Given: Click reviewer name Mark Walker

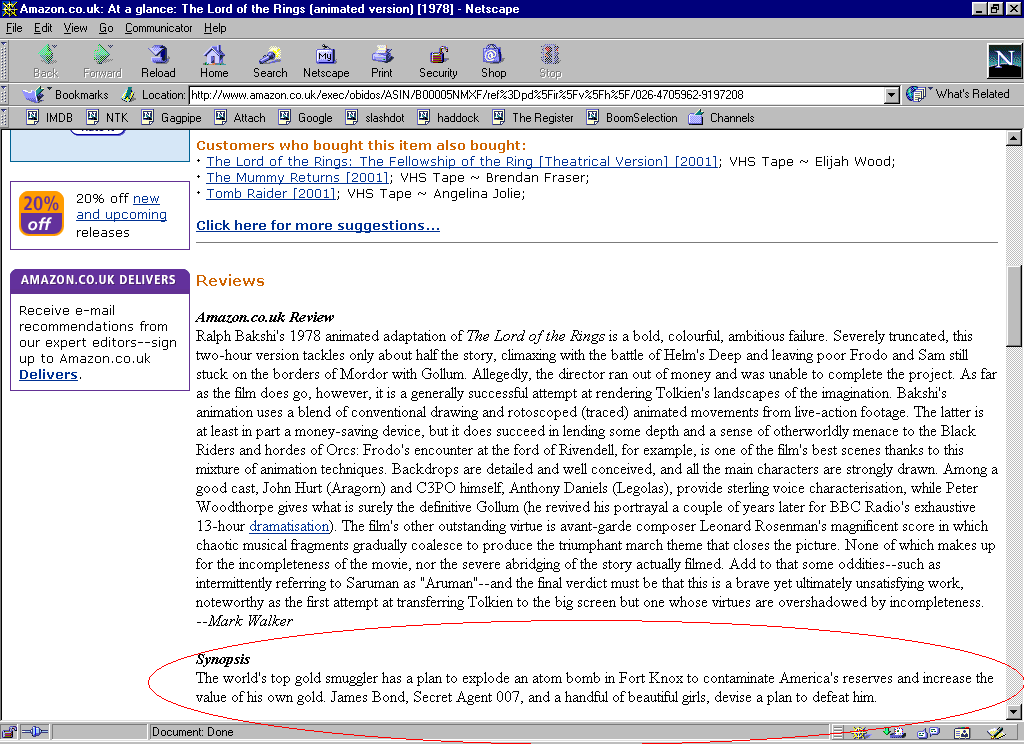Looking at the screenshot, I should tap(250, 621).
